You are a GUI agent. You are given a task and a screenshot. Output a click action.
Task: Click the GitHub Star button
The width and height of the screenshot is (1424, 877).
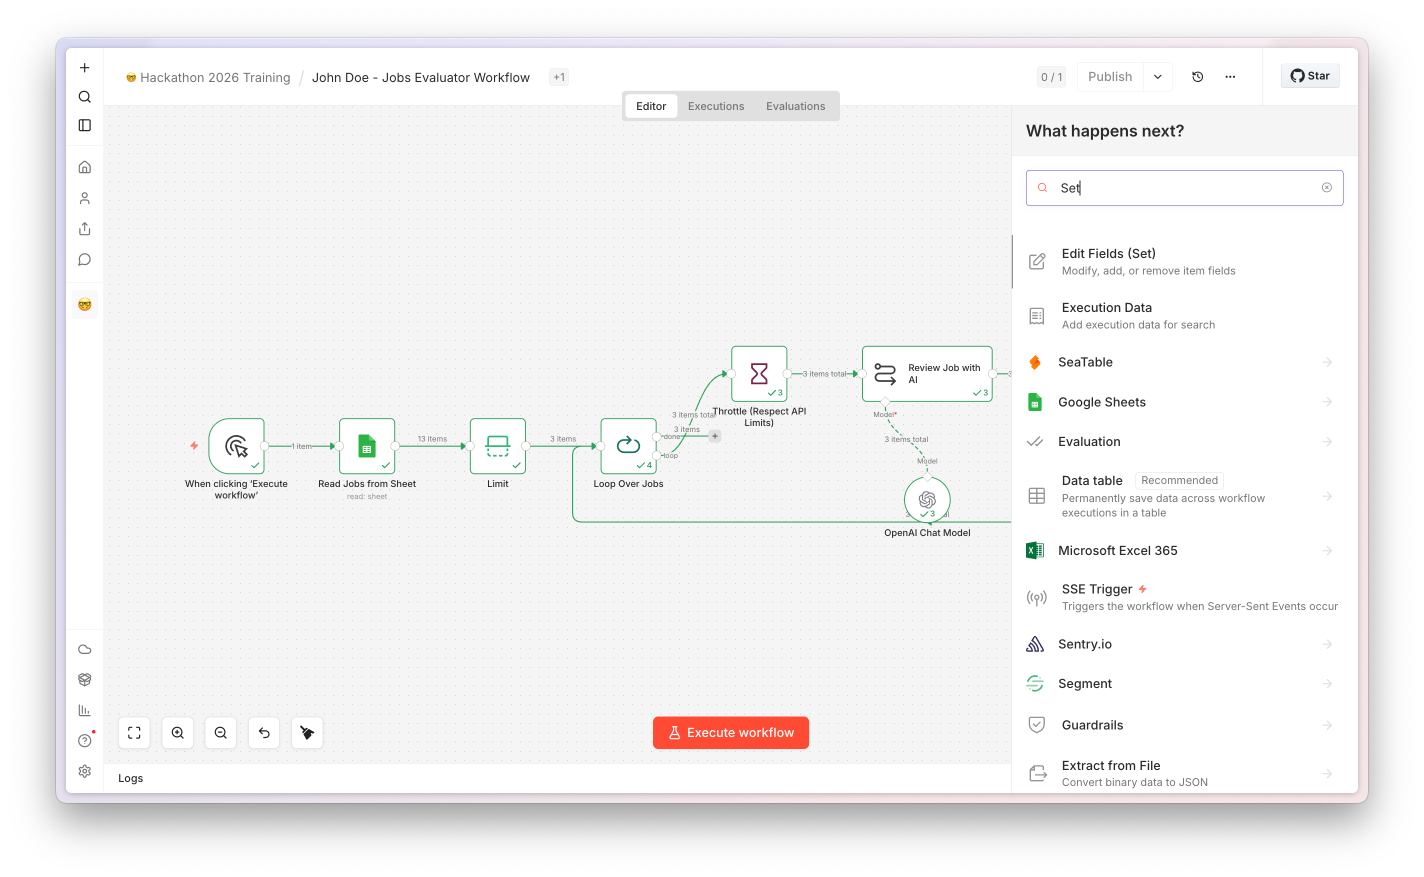[x=1310, y=76]
